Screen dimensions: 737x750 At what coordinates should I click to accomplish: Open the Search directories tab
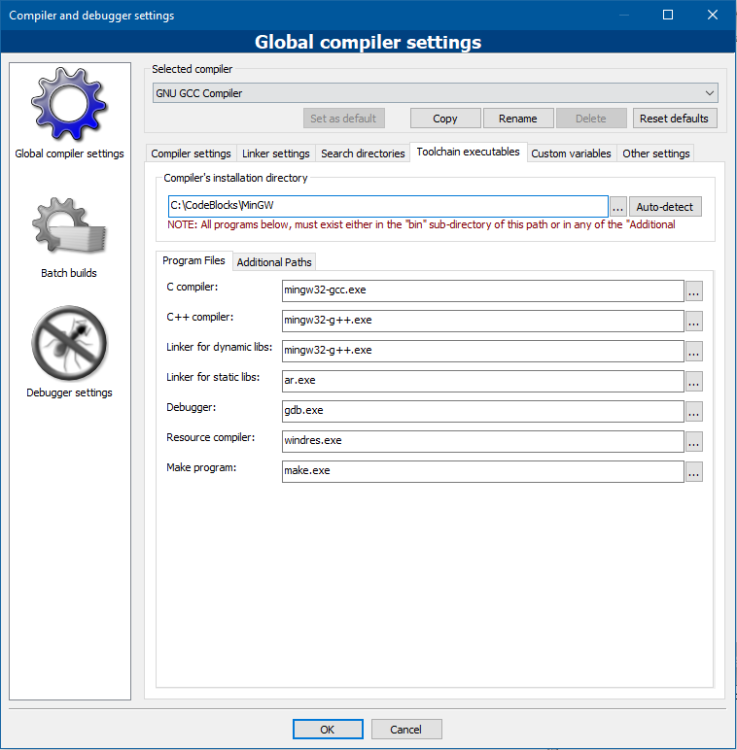click(x=363, y=154)
